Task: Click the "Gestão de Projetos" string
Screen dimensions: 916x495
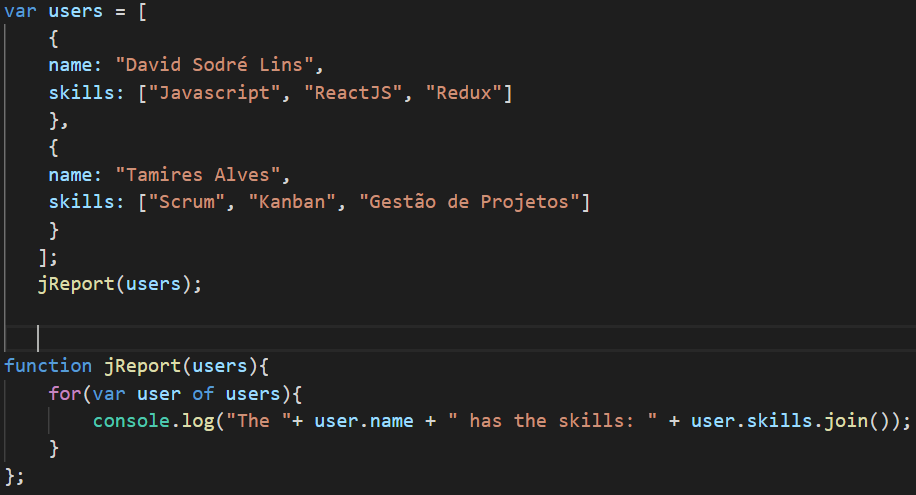Action: coord(469,202)
